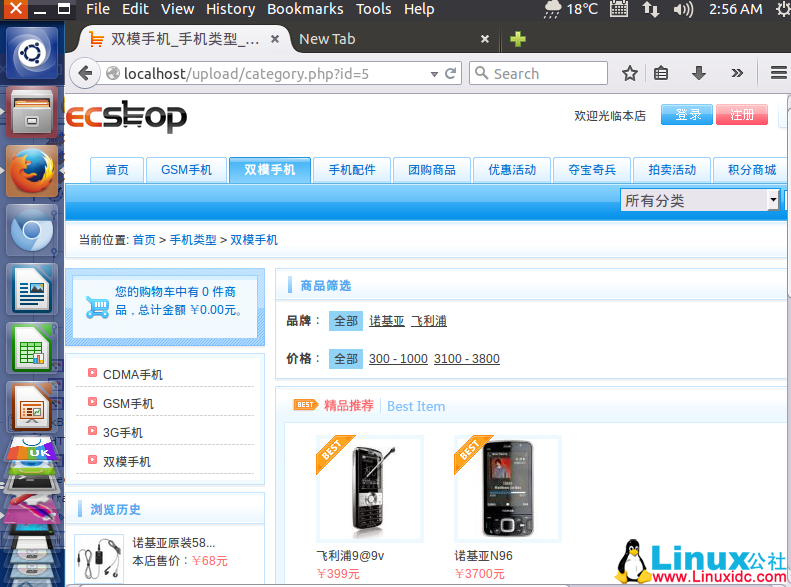
Task: Click 首页 in the breadcrumb
Action: pyautogui.click(x=144, y=240)
